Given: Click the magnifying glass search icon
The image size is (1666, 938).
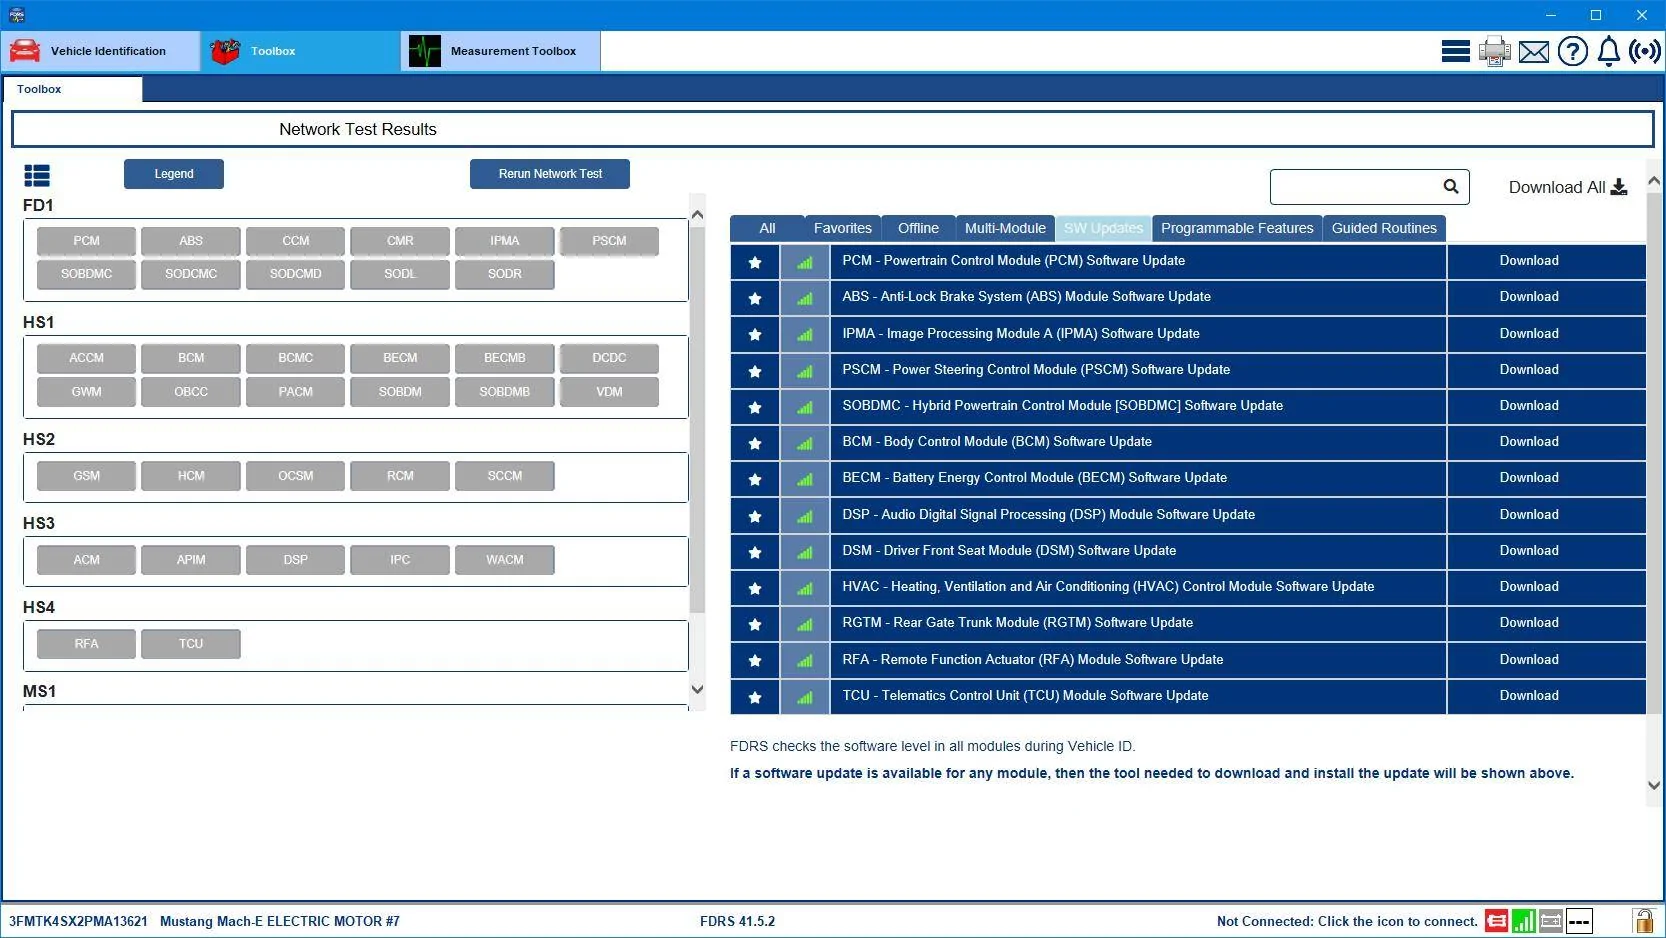Looking at the screenshot, I should pyautogui.click(x=1451, y=186).
